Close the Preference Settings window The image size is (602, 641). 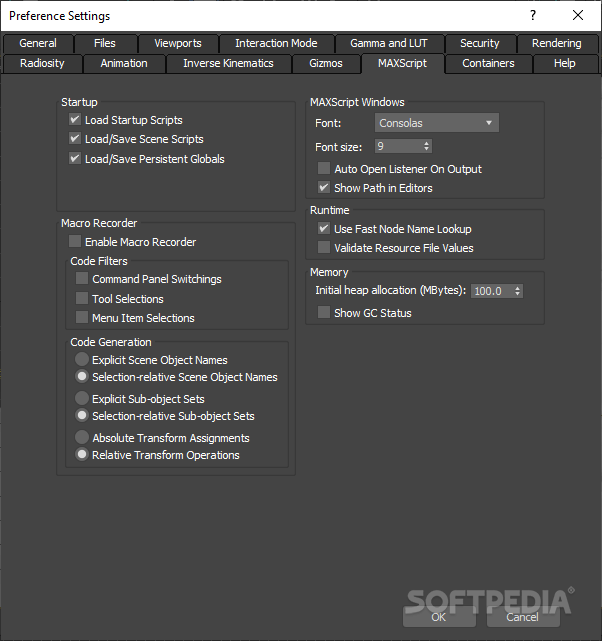(x=578, y=16)
